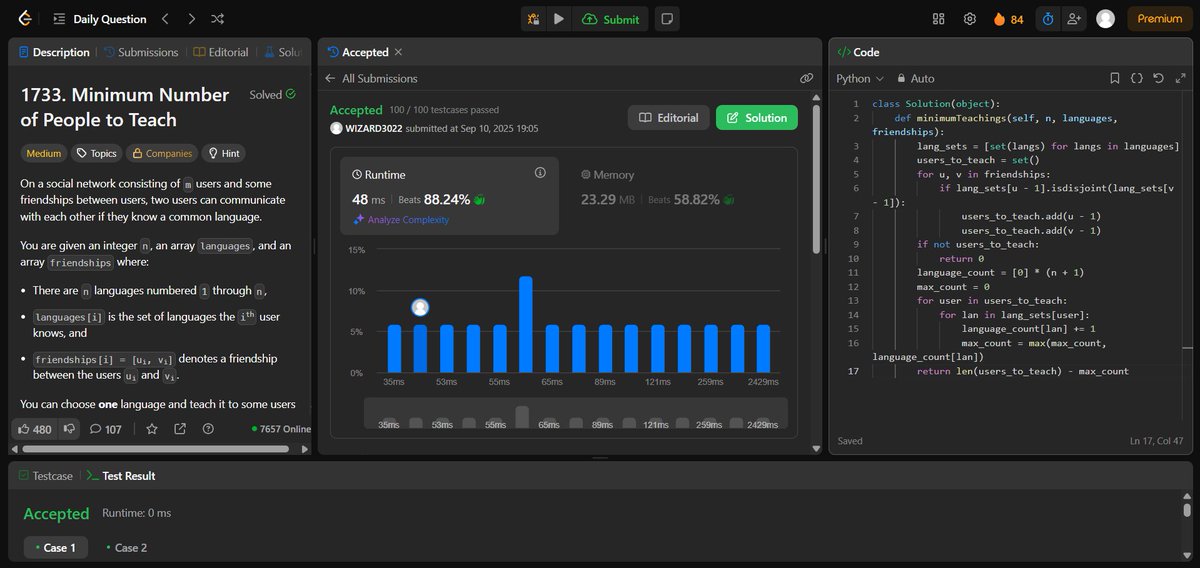Image resolution: width=1200 pixels, height=568 pixels.
Task: Pick a random question with shuffle icon
Action: (x=218, y=19)
